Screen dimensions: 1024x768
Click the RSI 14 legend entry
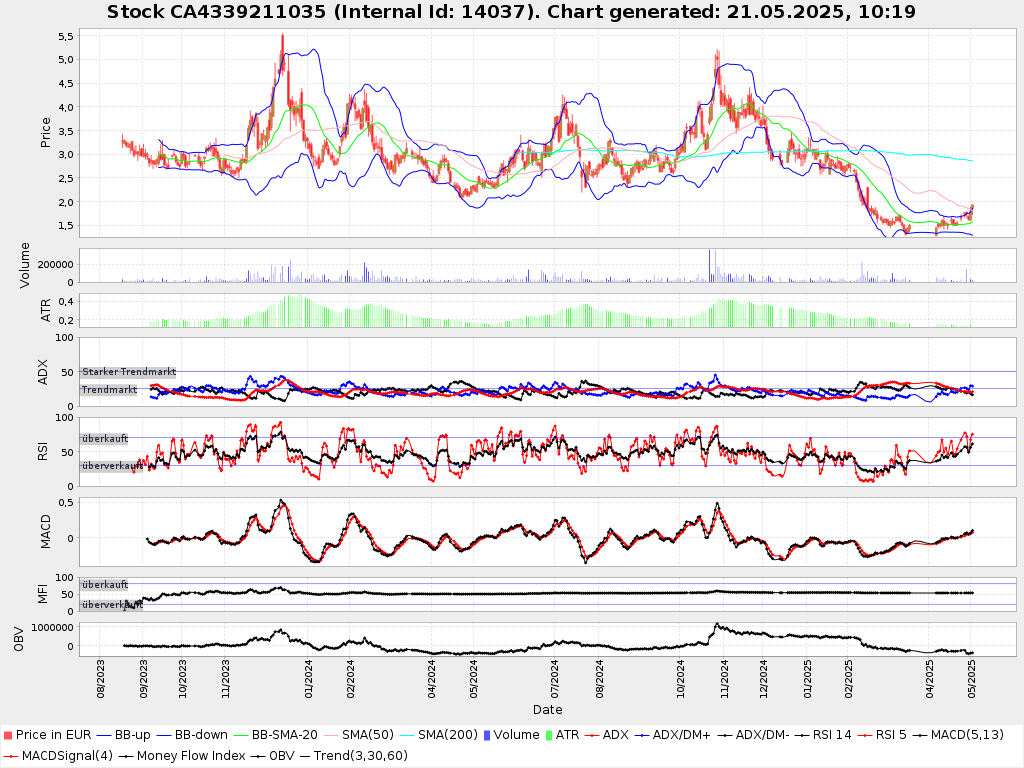[x=823, y=735]
